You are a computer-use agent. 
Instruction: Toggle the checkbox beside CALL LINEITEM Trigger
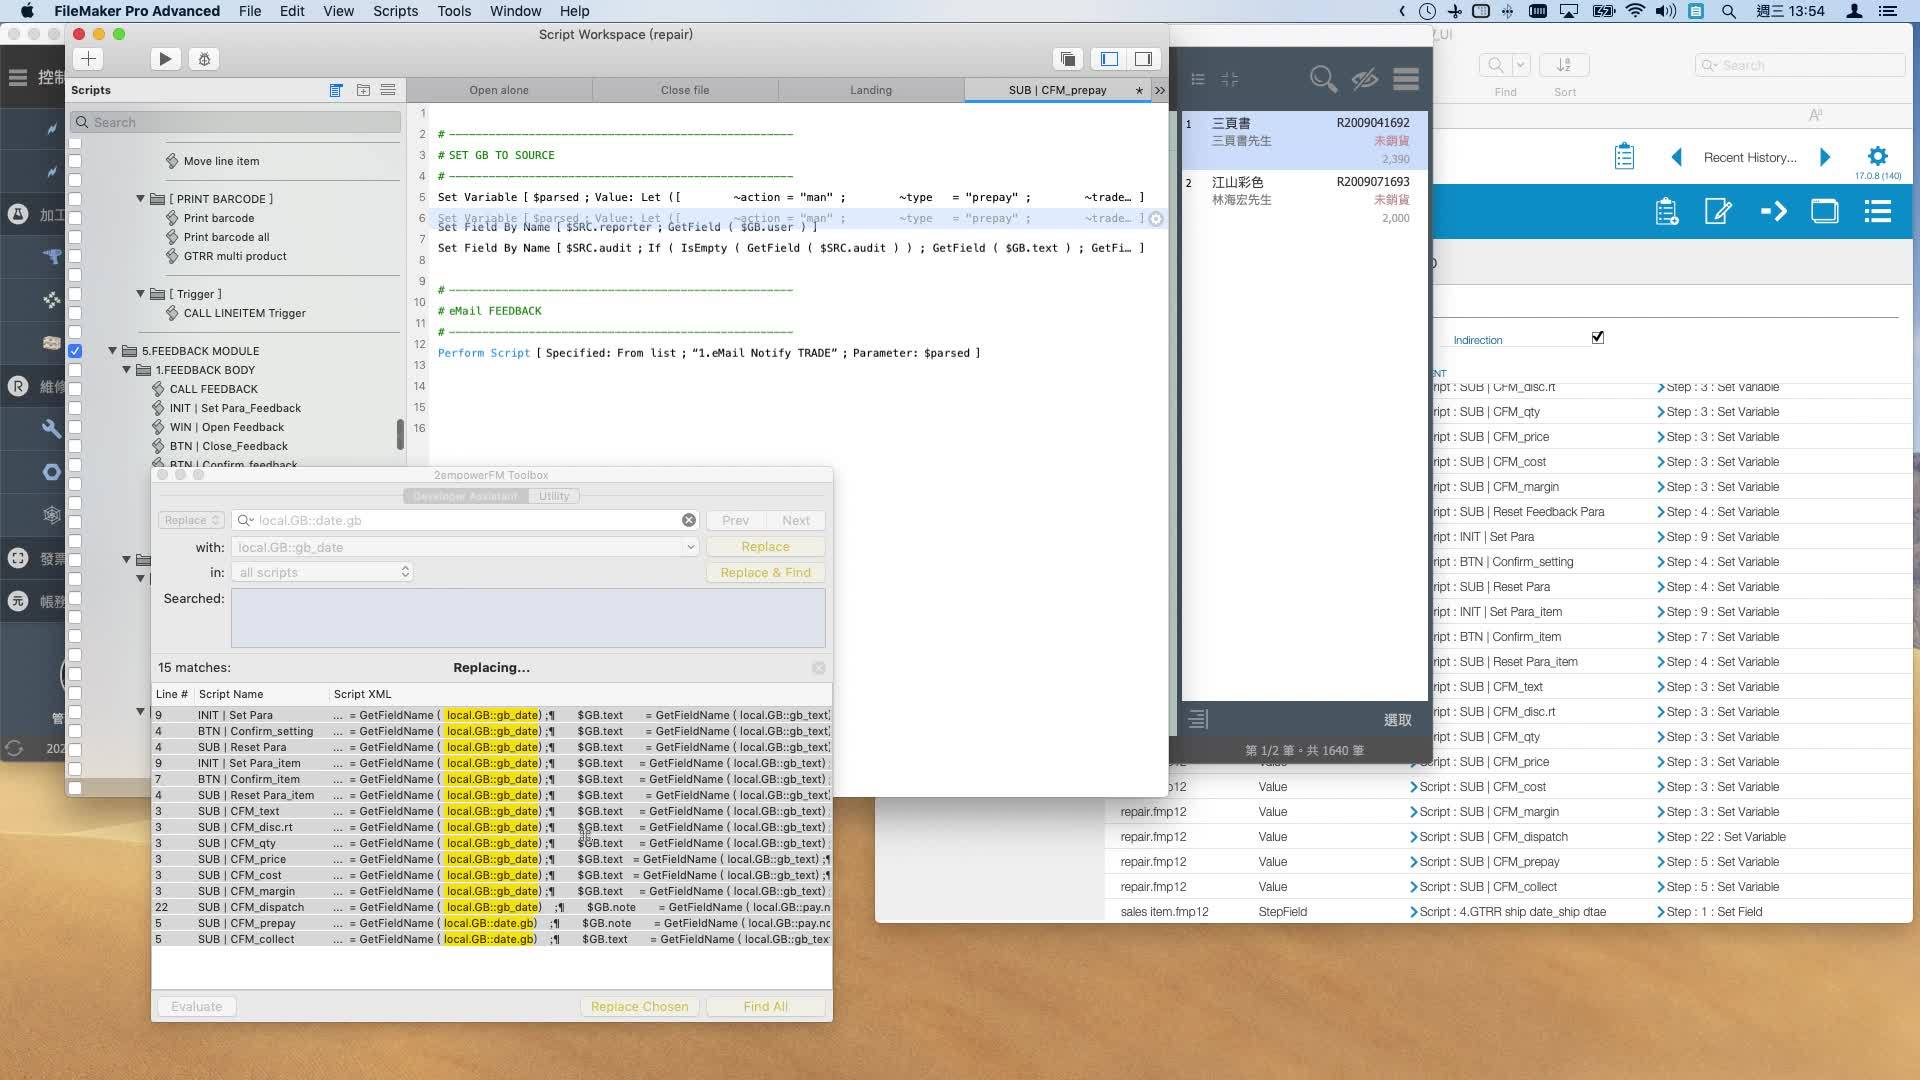pos(75,313)
